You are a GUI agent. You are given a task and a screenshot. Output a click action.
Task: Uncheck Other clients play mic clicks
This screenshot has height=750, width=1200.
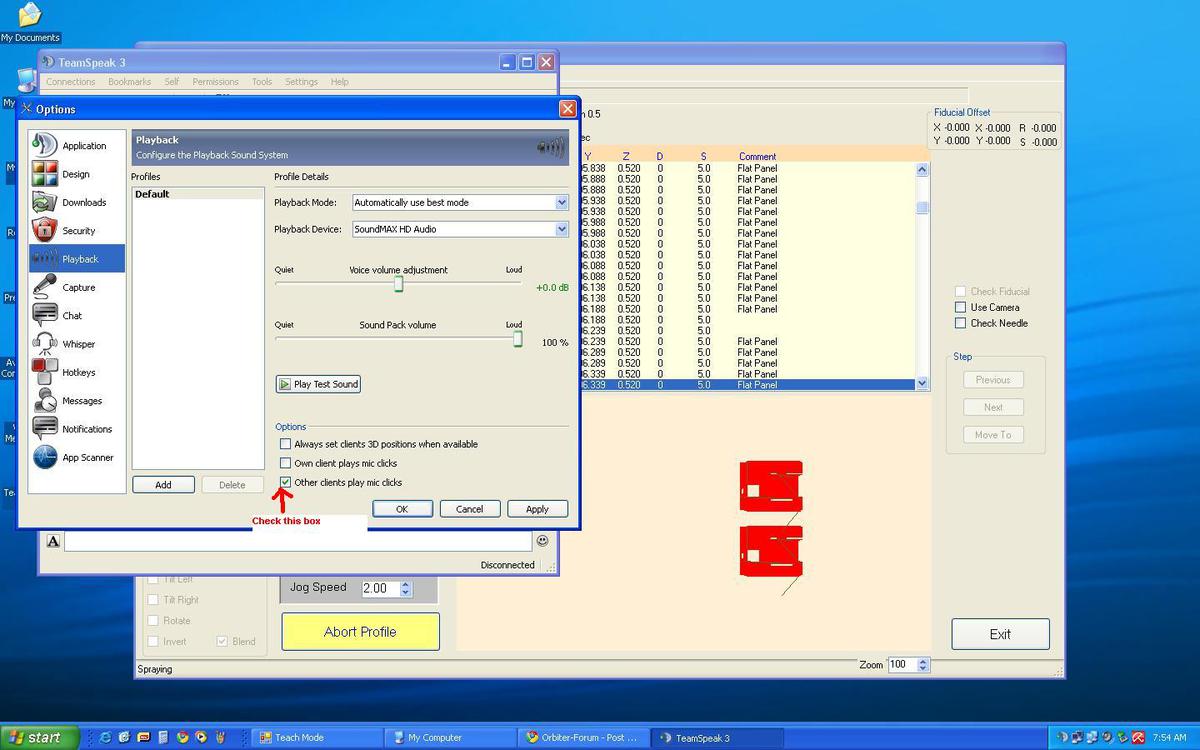[x=285, y=482]
